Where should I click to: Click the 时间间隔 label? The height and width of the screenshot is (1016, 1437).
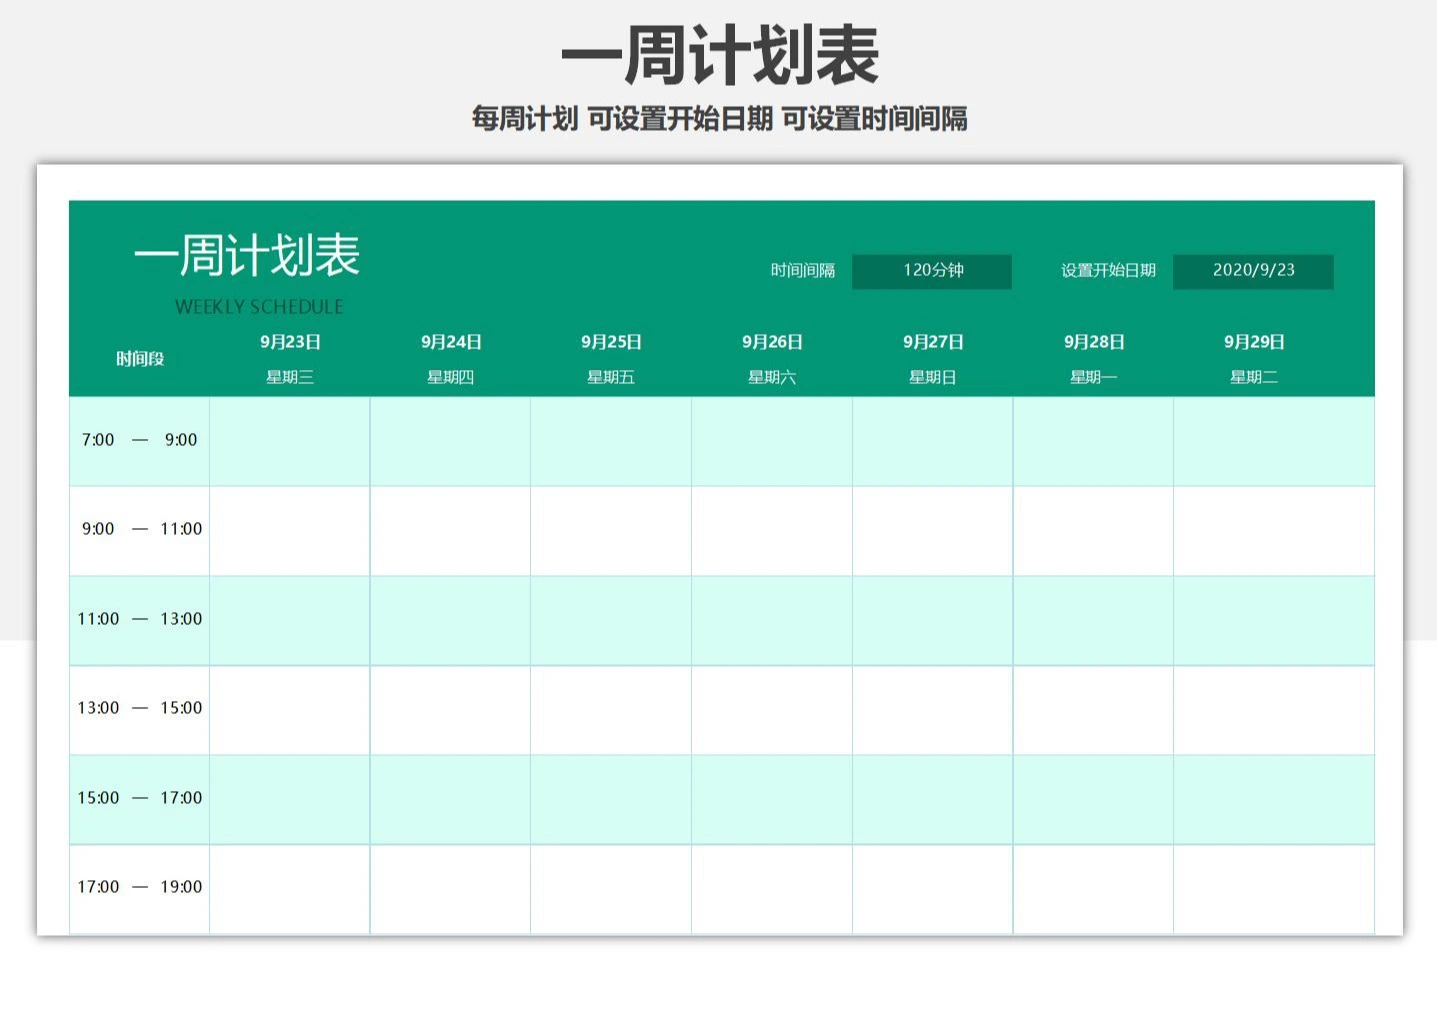tap(802, 271)
